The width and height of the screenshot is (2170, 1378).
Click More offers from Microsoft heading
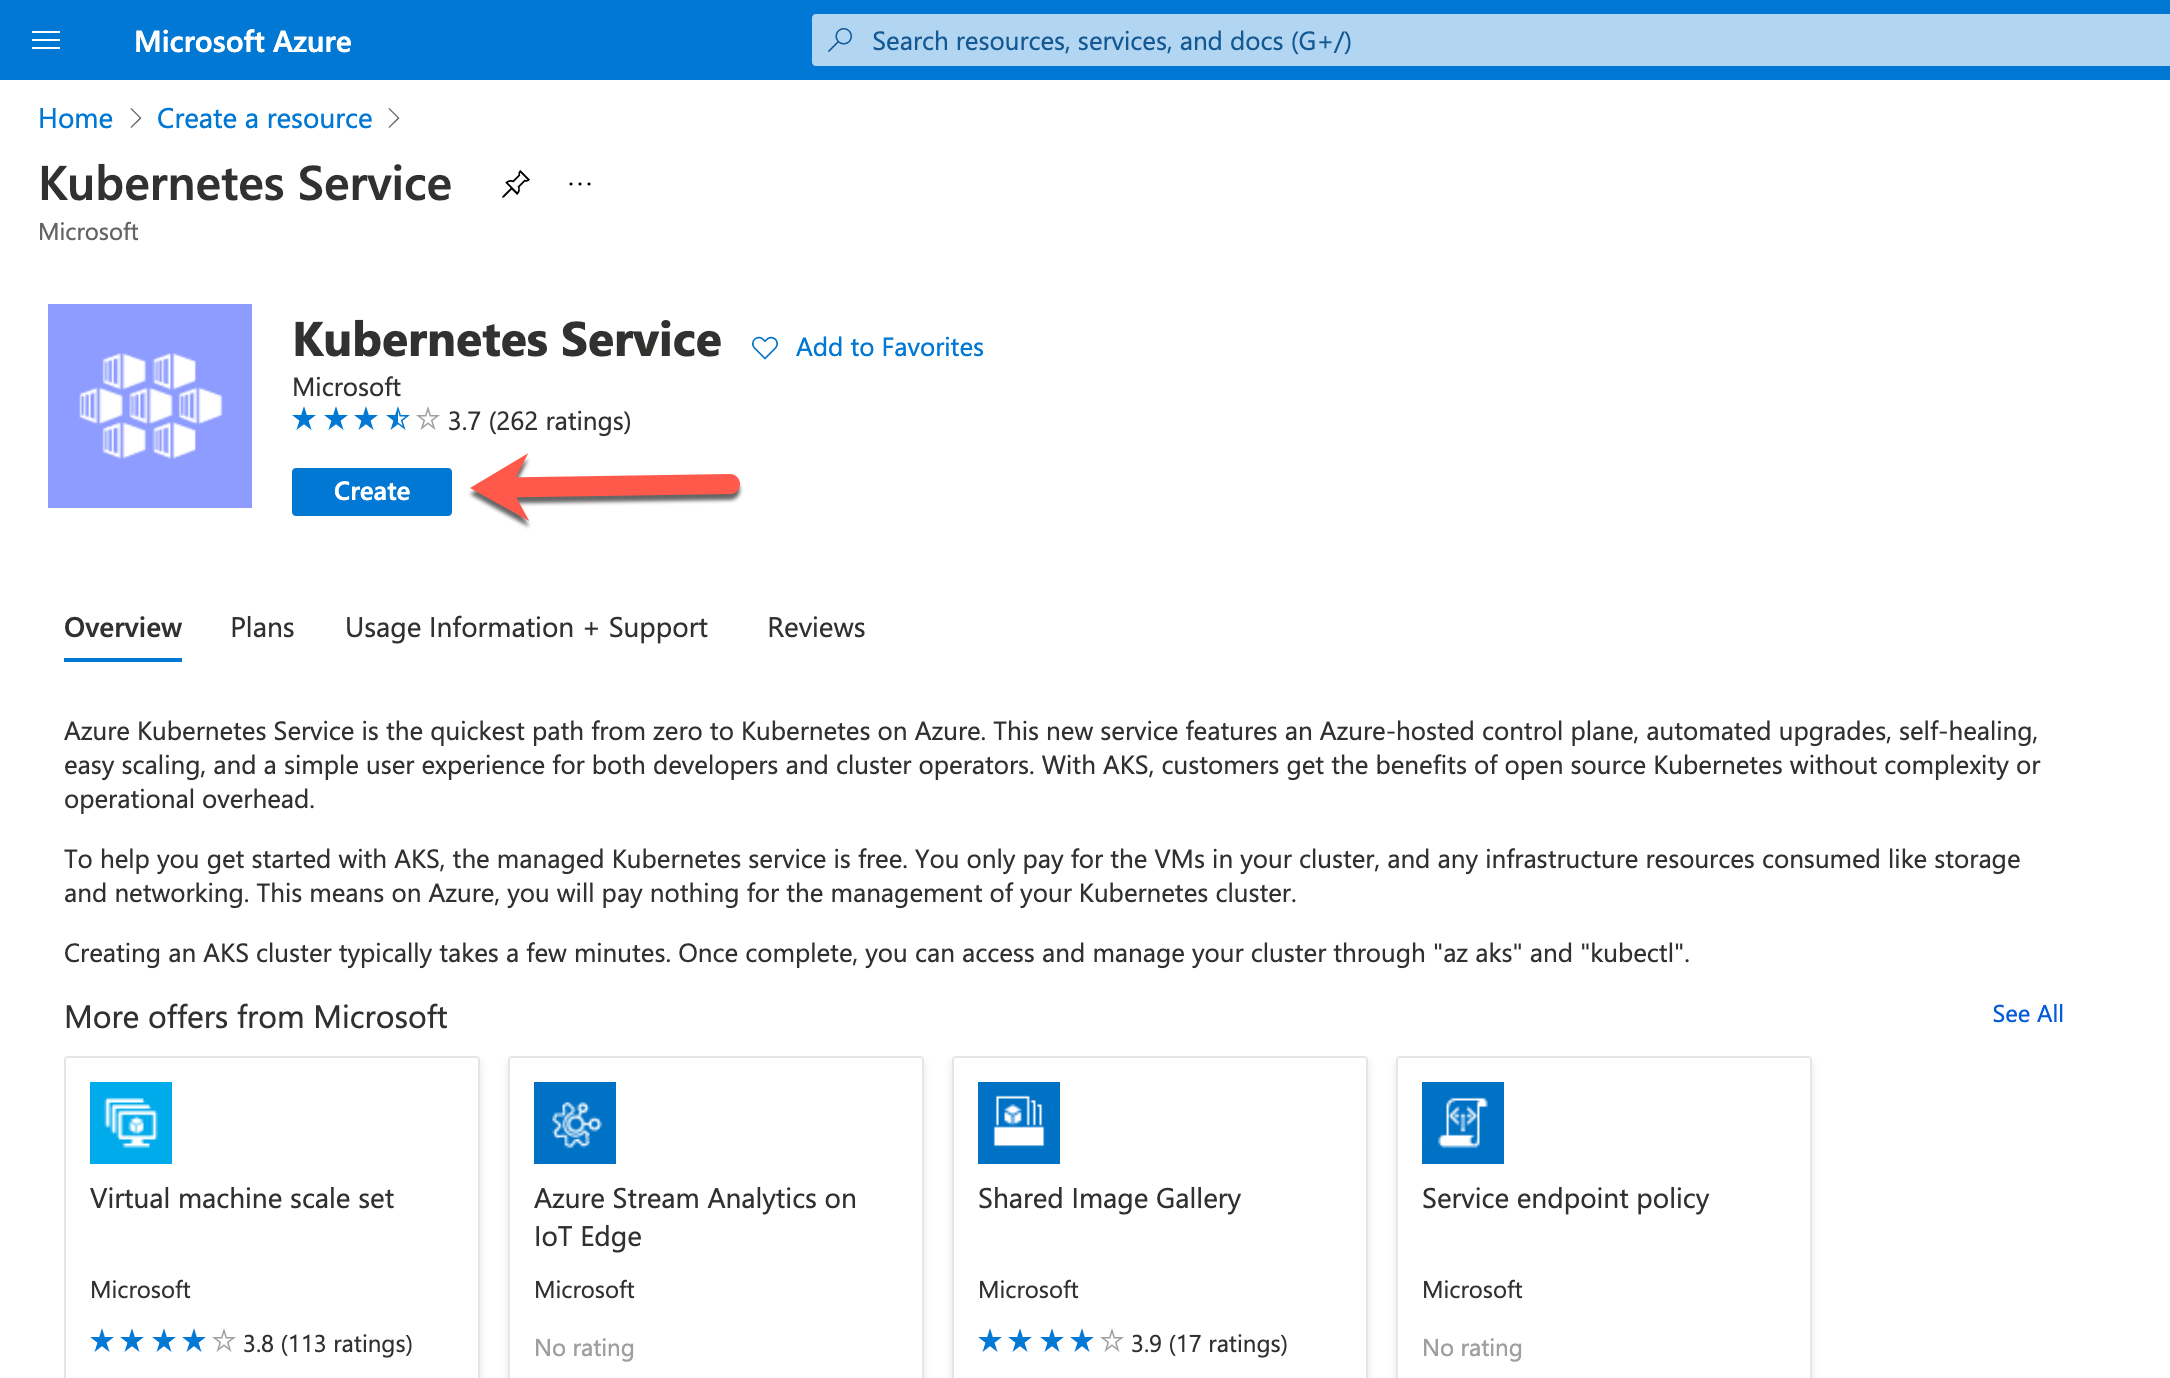[255, 1016]
